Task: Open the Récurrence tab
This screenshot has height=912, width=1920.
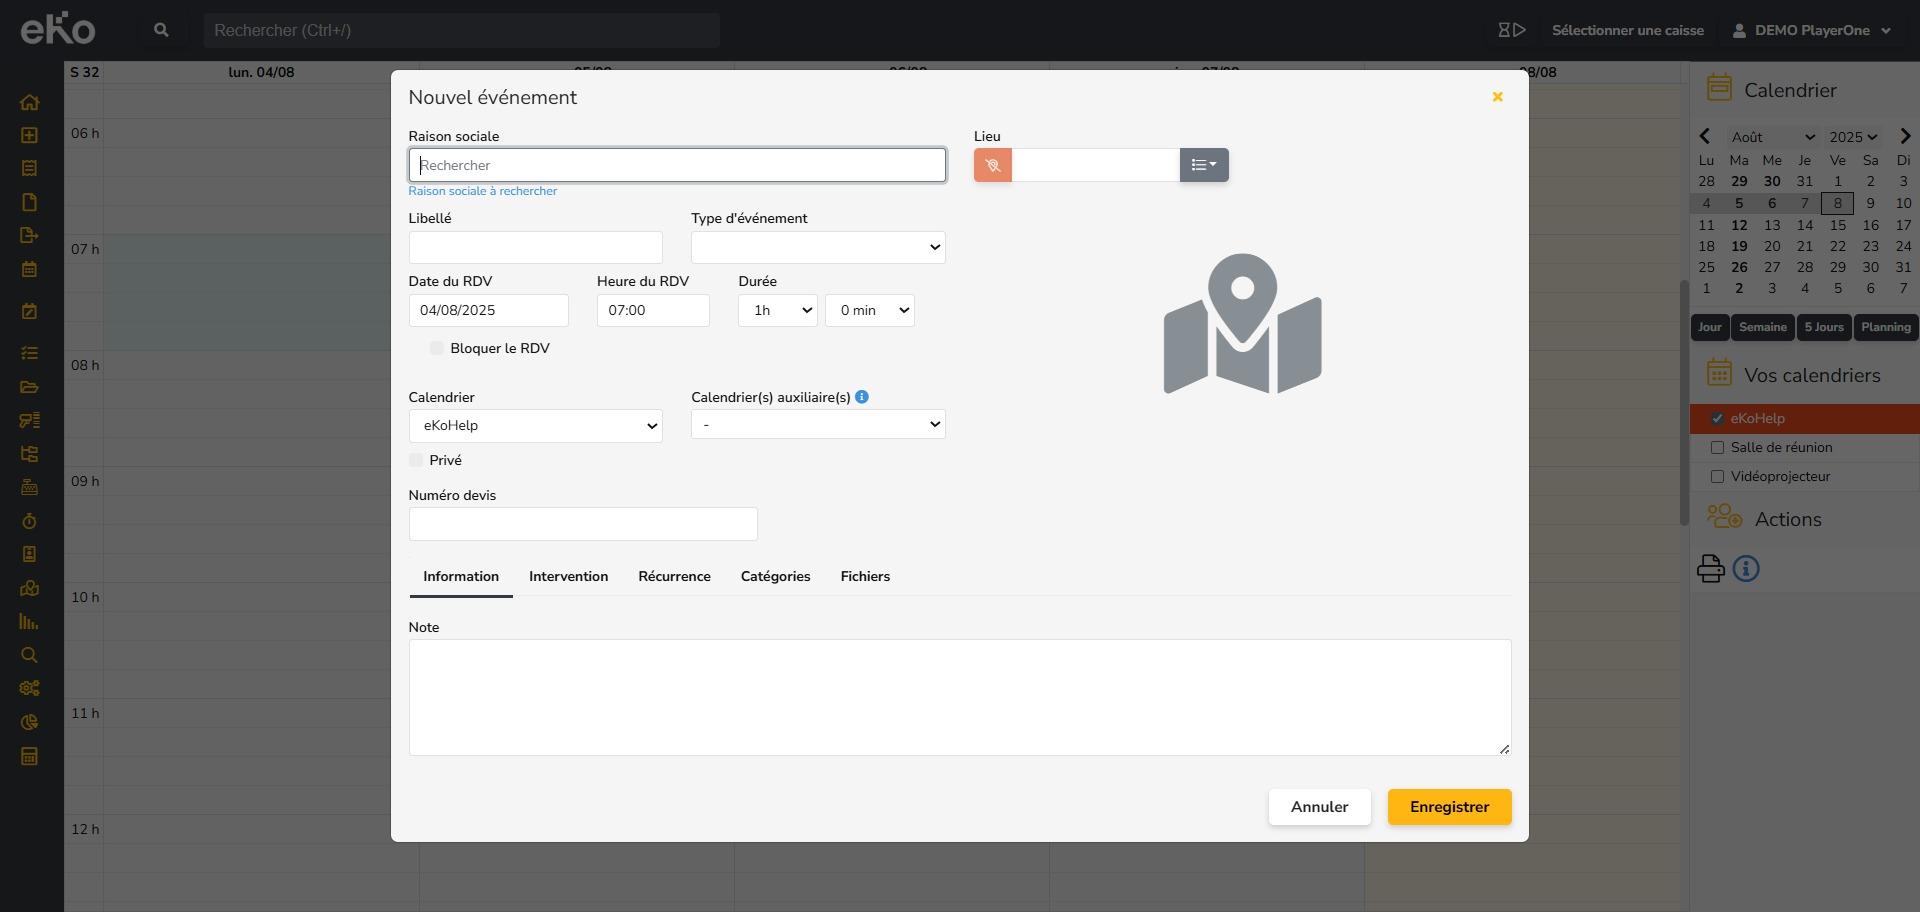Action: pyautogui.click(x=674, y=576)
